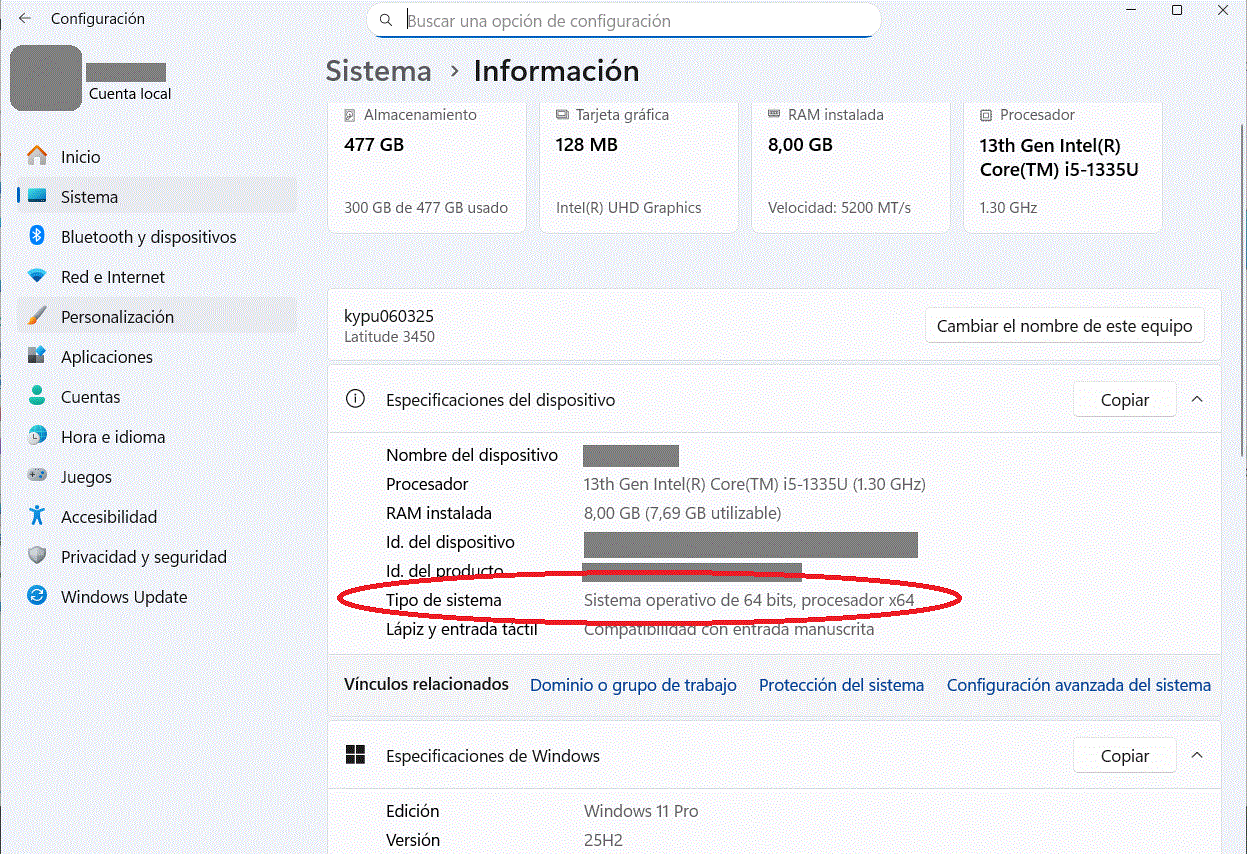Click the back arrow to exit Configuración

(23, 17)
